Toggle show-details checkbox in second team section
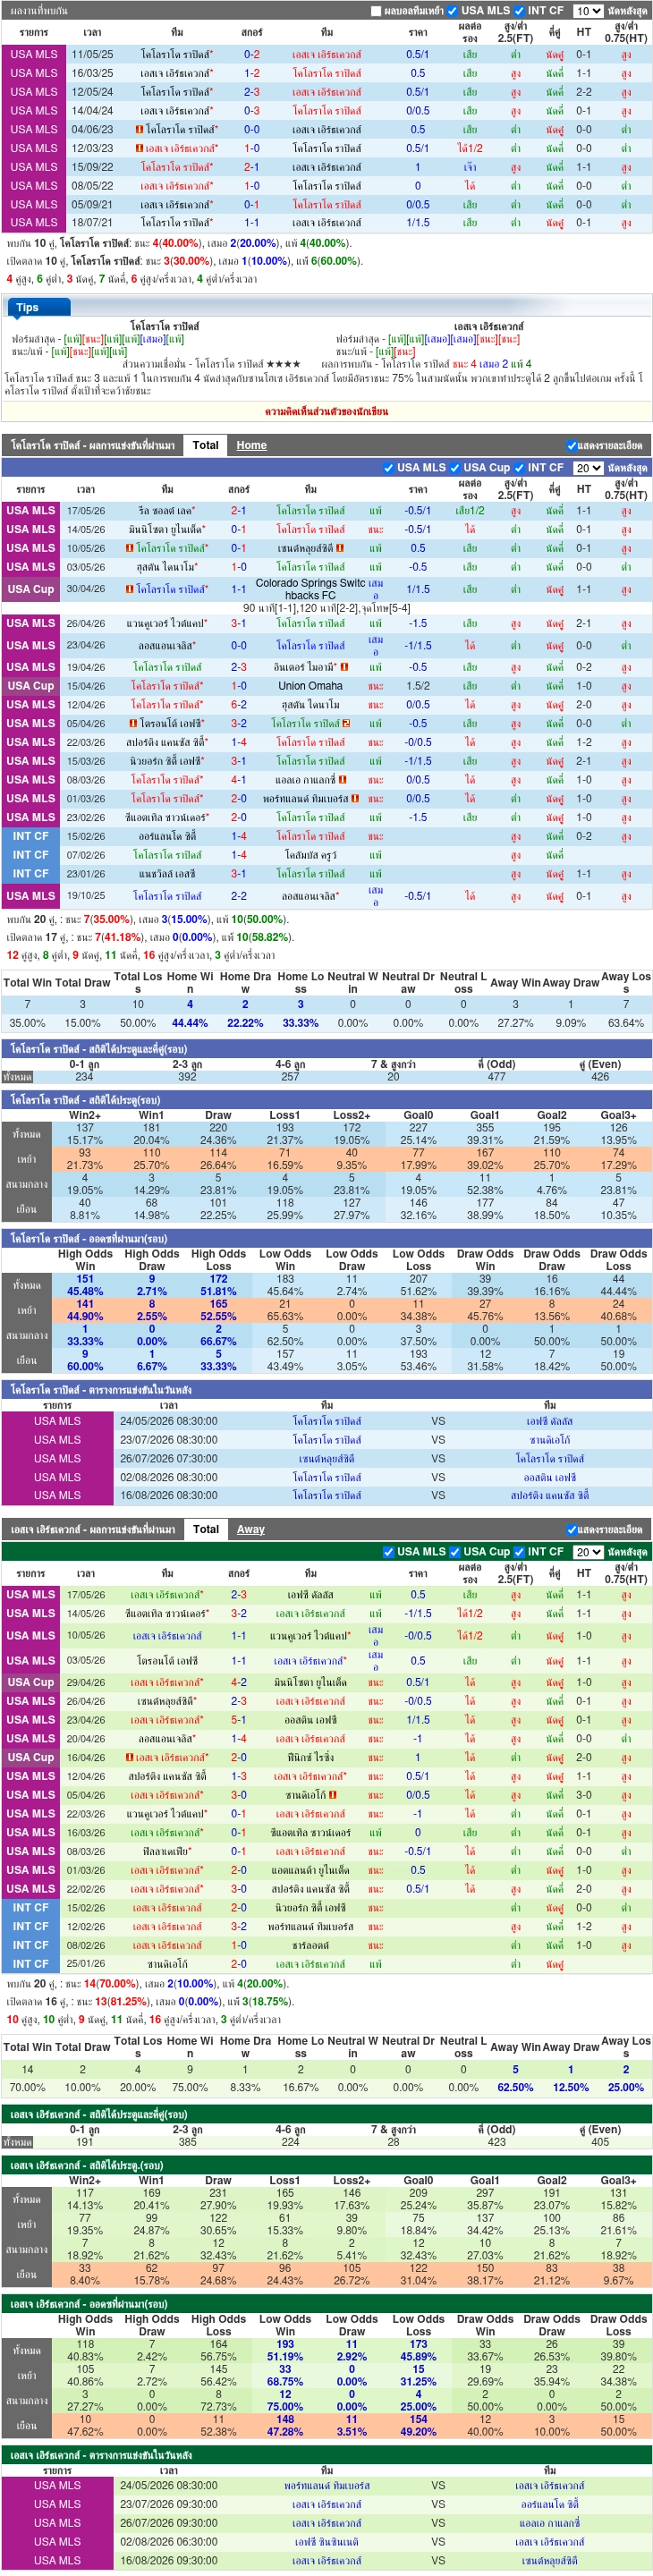This screenshot has height=2576, width=653. 572,1530
